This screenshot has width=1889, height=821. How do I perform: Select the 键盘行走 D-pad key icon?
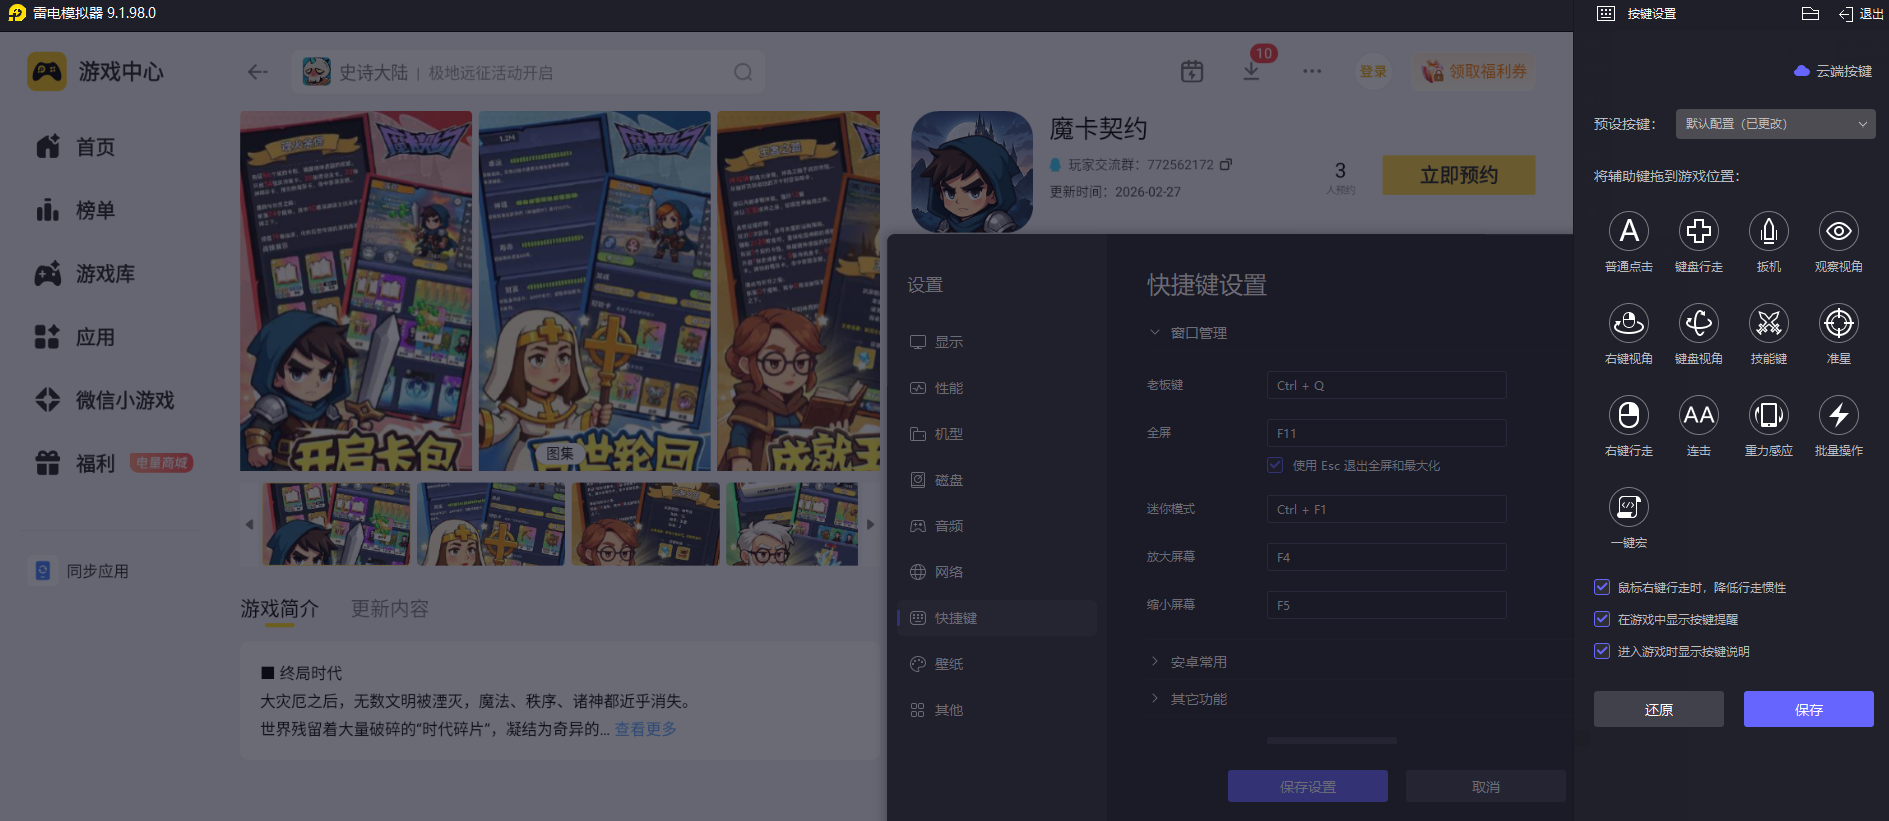pos(1699,231)
